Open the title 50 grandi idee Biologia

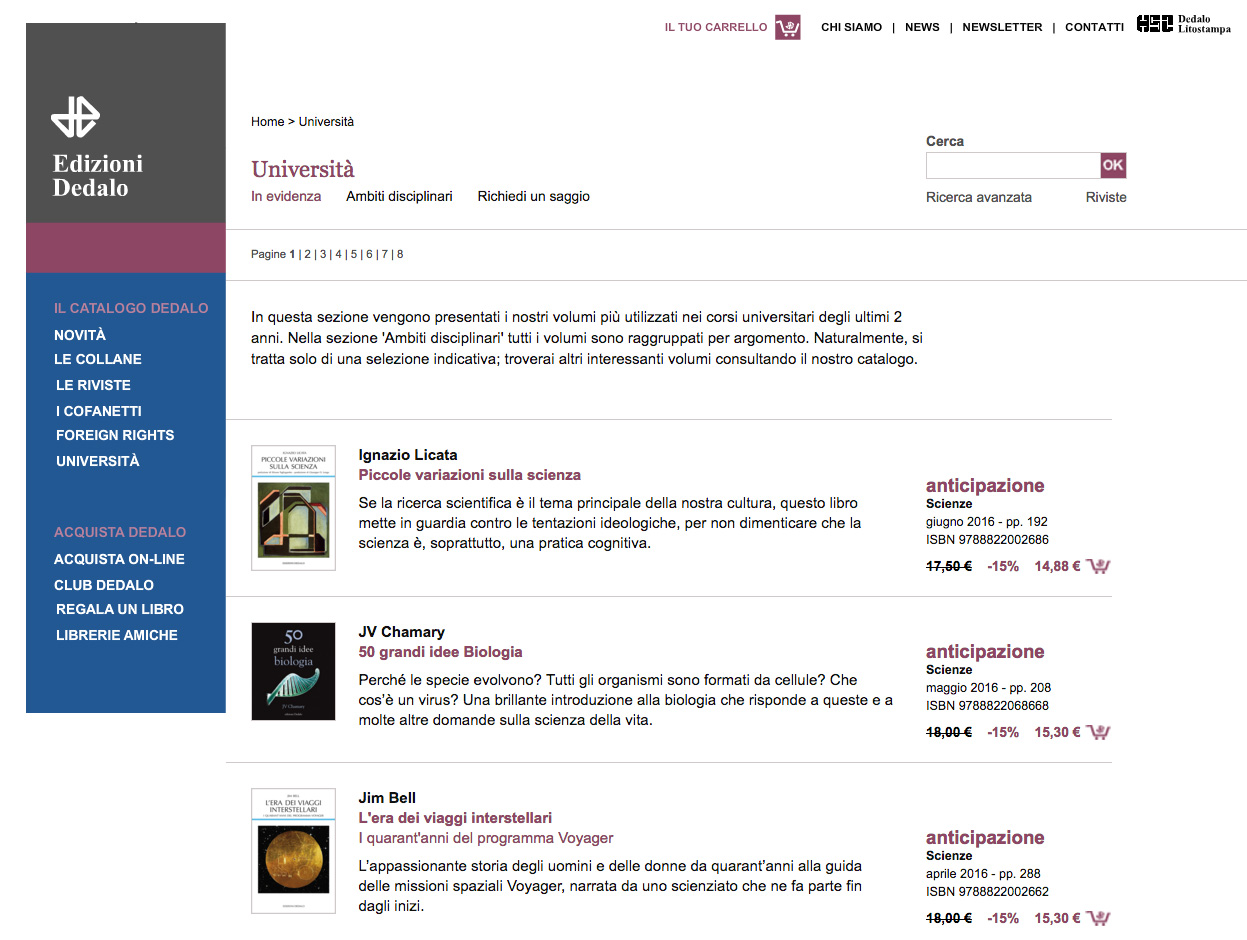441,652
